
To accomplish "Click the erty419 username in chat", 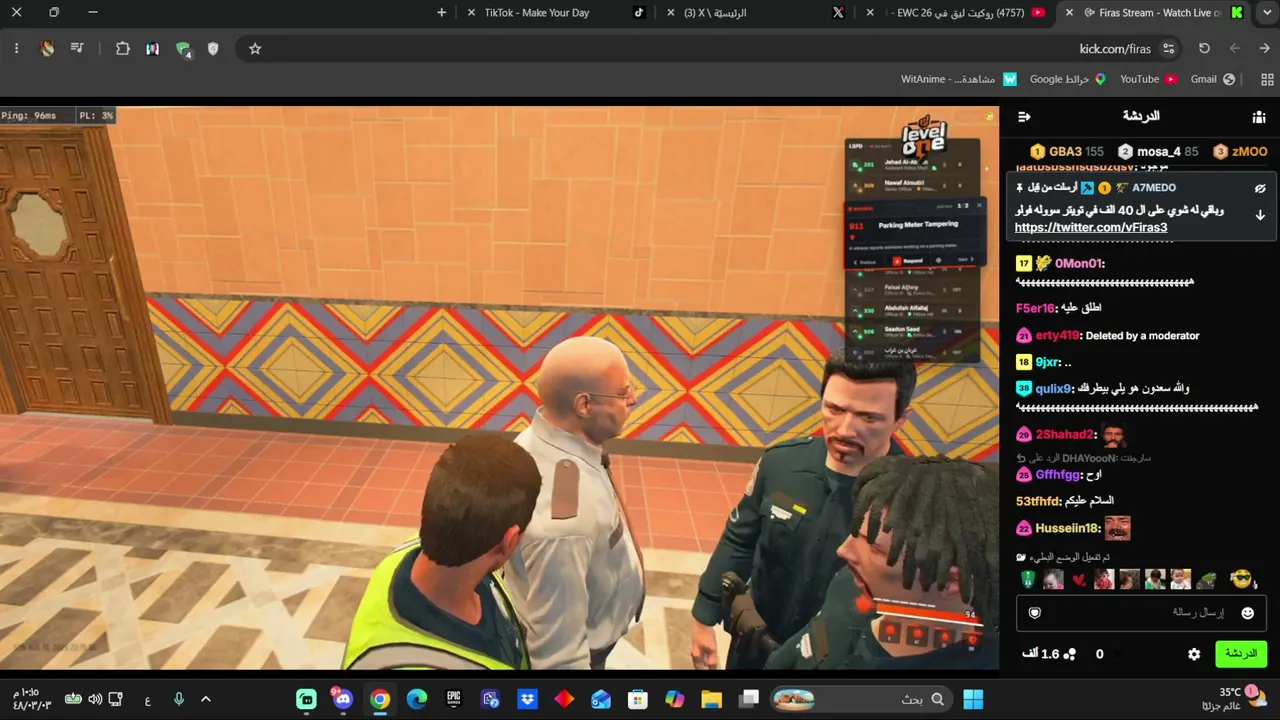I will (x=1057, y=336).
